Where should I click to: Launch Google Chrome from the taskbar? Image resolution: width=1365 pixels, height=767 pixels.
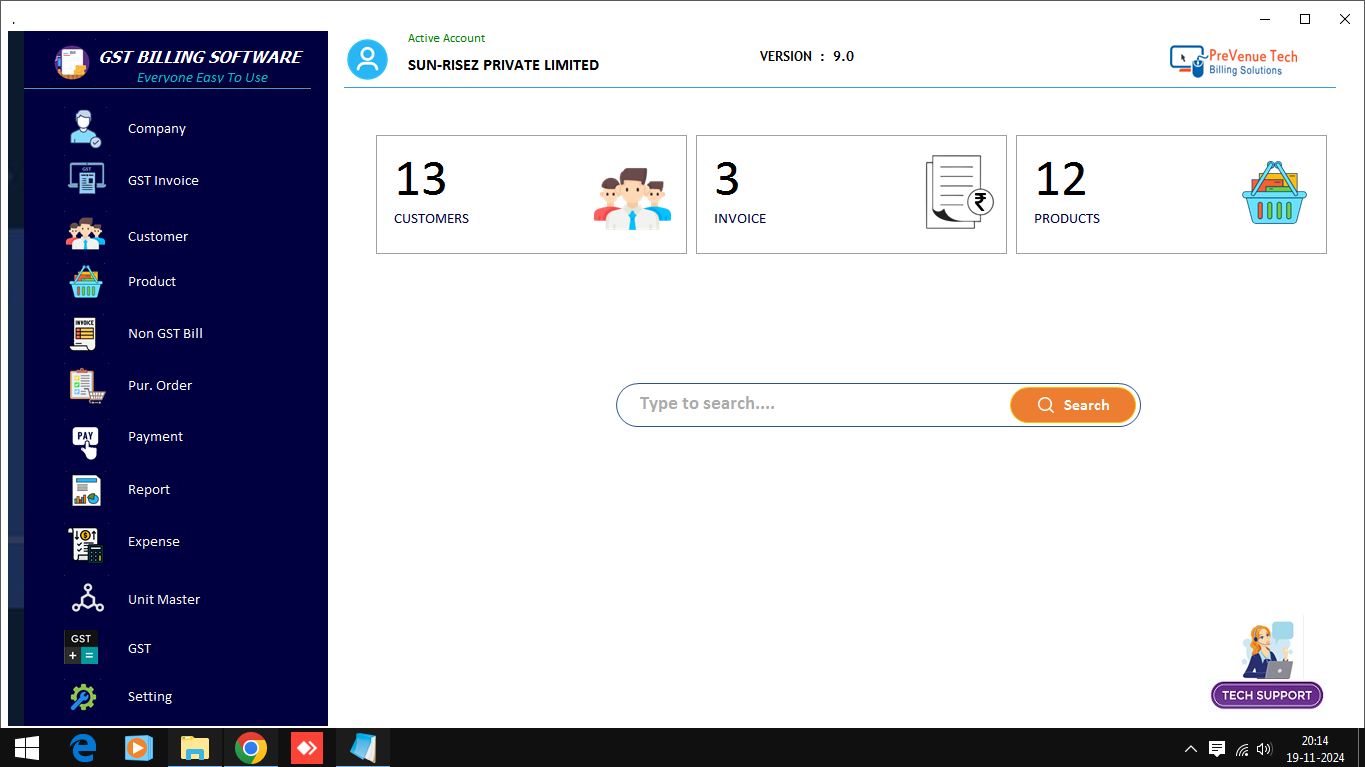click(x=251, y=748)
